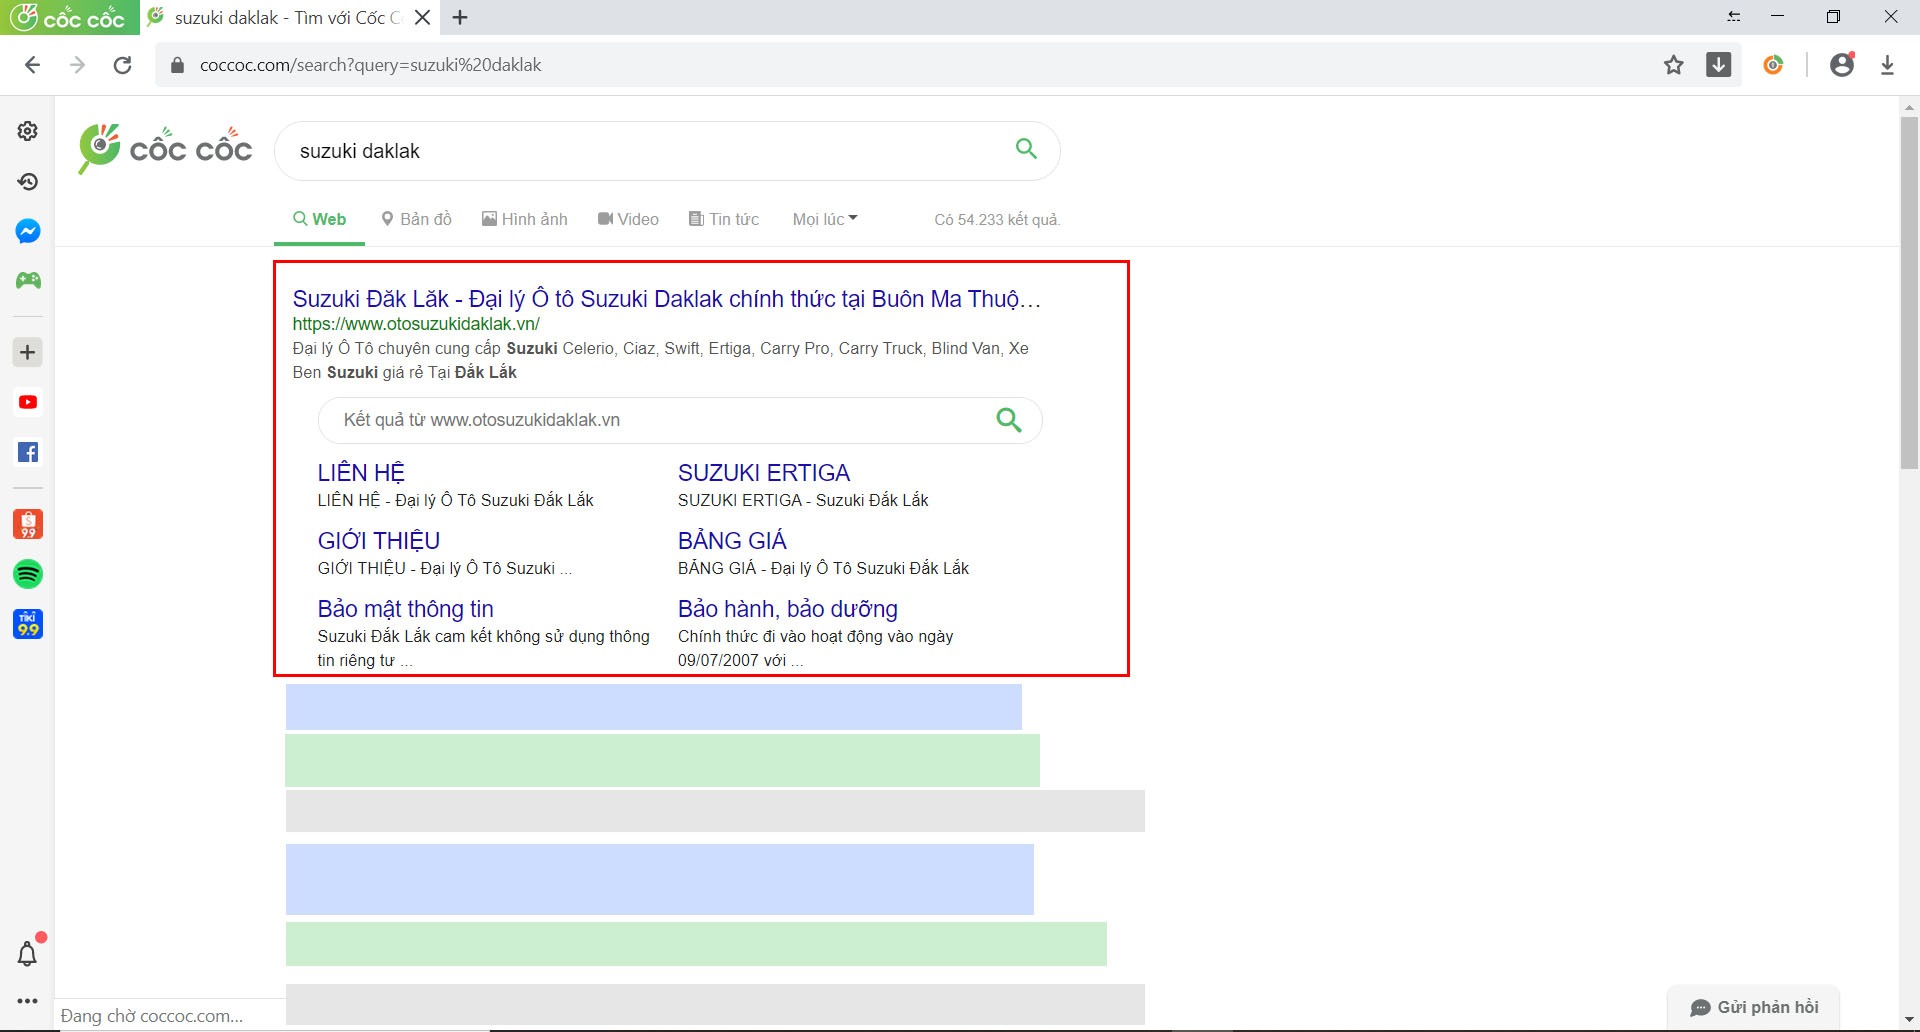Click the orange Cốc Cốc extension icon
This screenshot has height=1032, width=1920.
coord(1774,65)
